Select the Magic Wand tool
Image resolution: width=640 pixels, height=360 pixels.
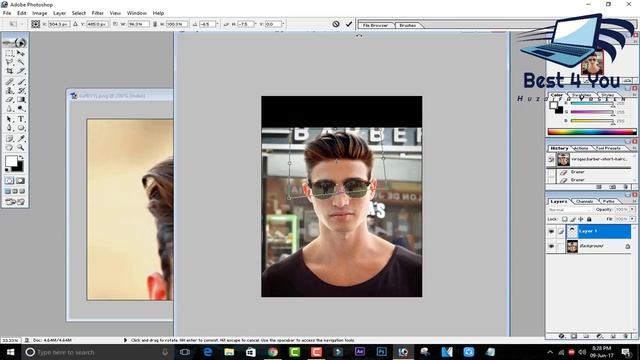[x=21, y=62]
